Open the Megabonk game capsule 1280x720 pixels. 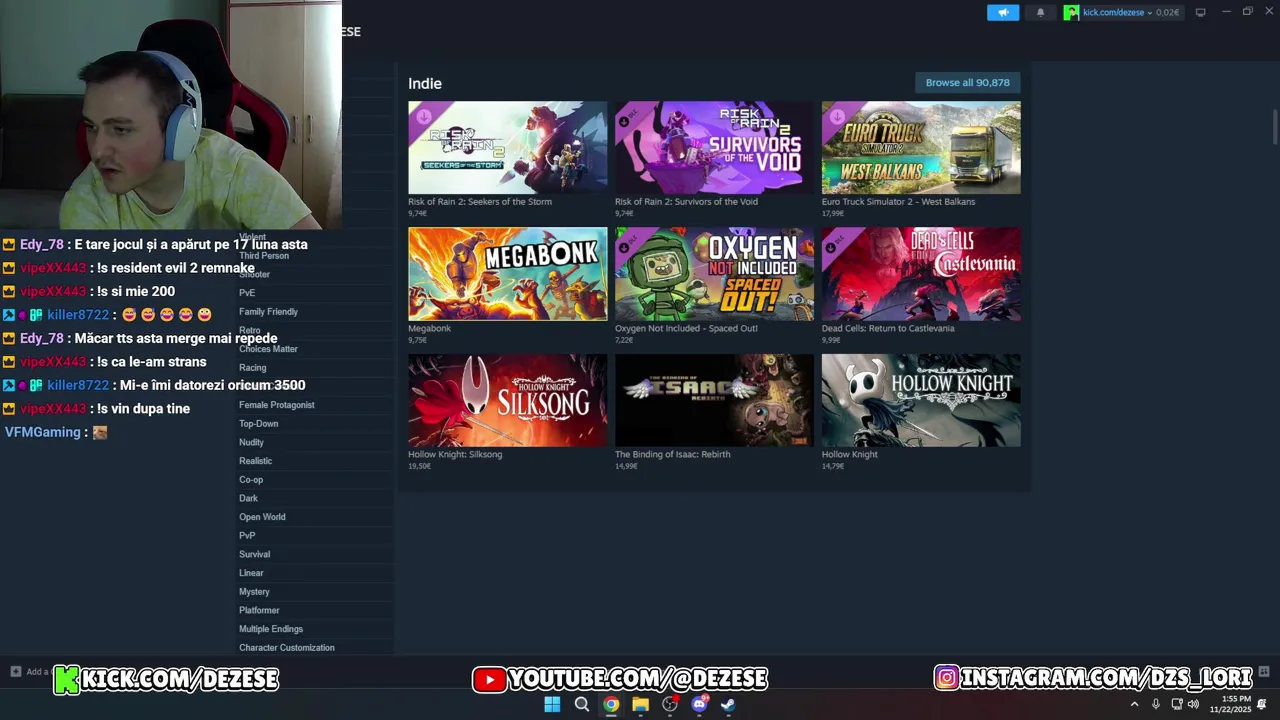point(507,274)
